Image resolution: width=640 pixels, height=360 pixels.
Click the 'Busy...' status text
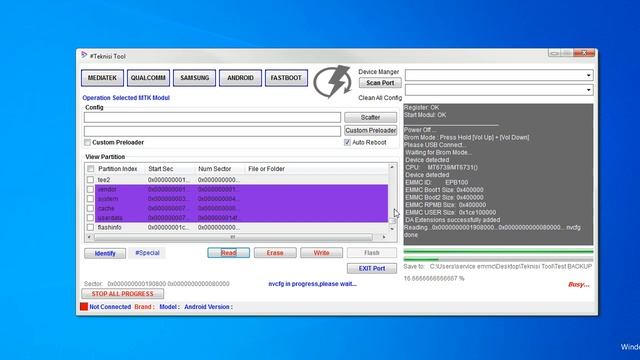578,284
